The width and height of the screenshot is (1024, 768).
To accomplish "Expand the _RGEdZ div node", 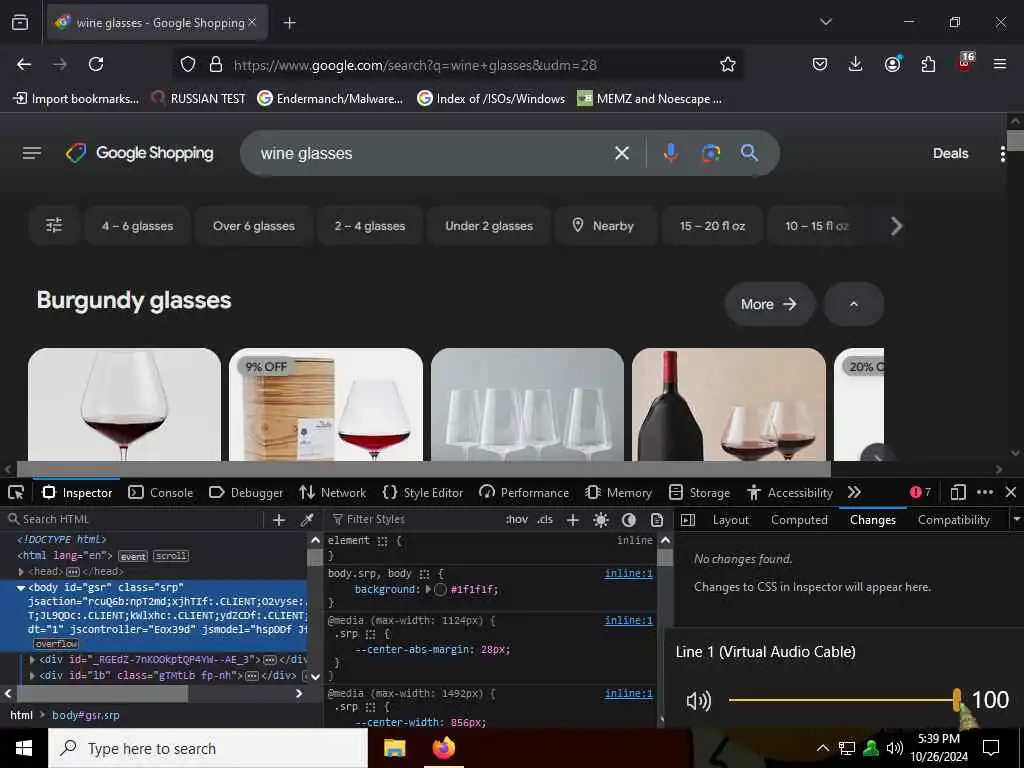I will pos(32,660).
